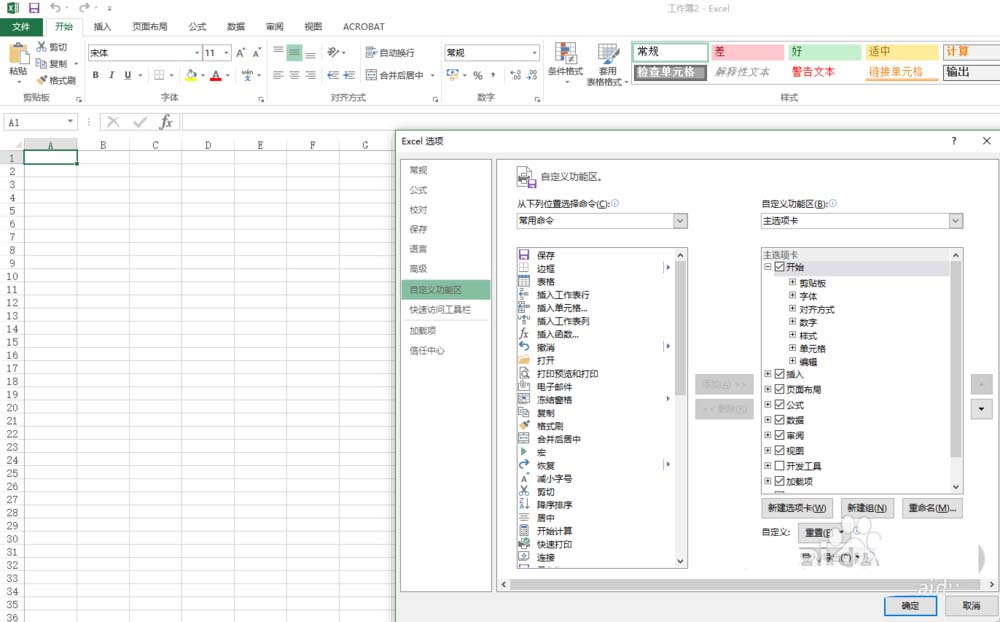Toggle underline formatting U
This screenshot has width=1000, height=622.
click(x=128, y=75)
